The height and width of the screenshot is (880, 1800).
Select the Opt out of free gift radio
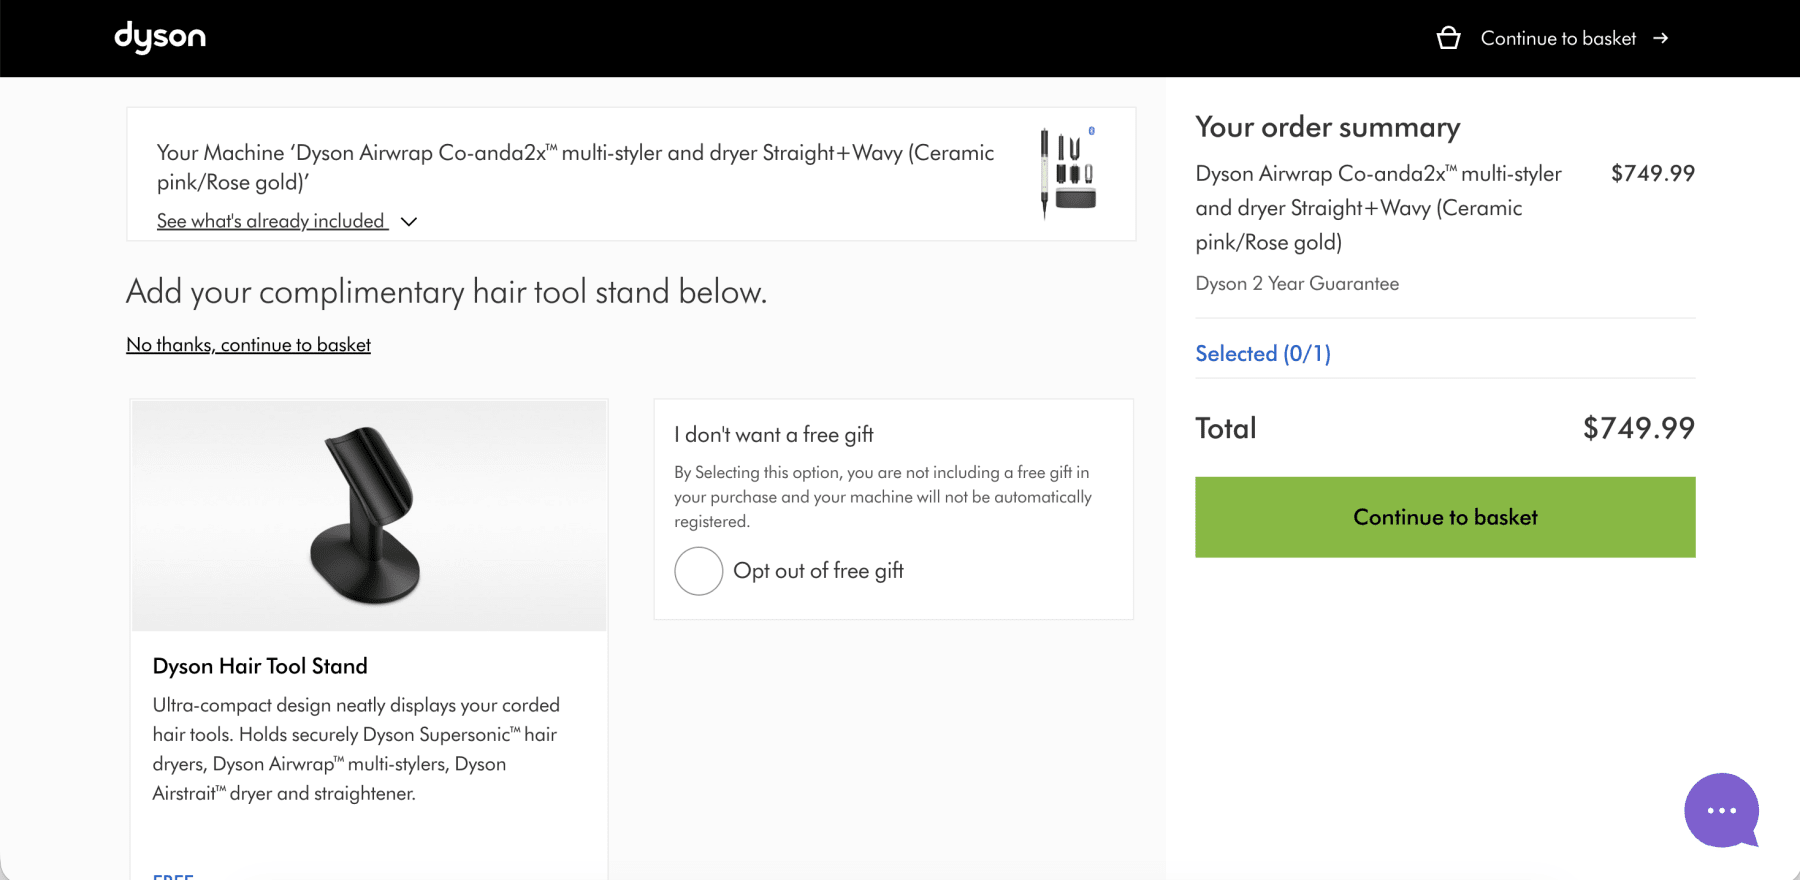pyautogui.click(x=698, y=571)
